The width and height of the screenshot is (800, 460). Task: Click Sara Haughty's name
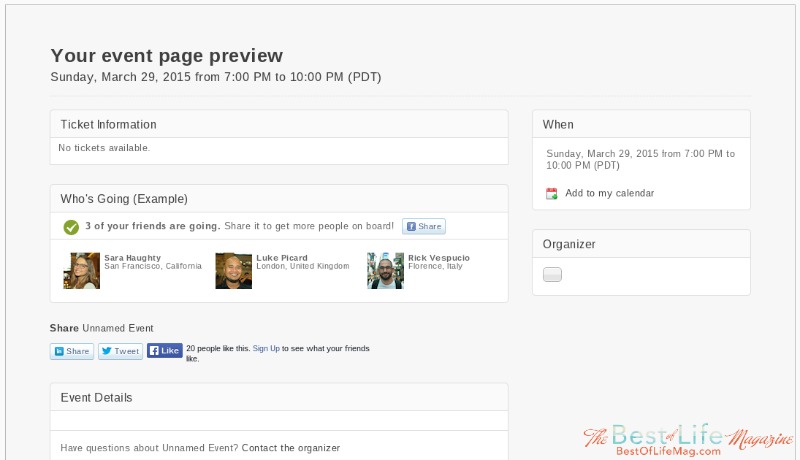point(133,258)
